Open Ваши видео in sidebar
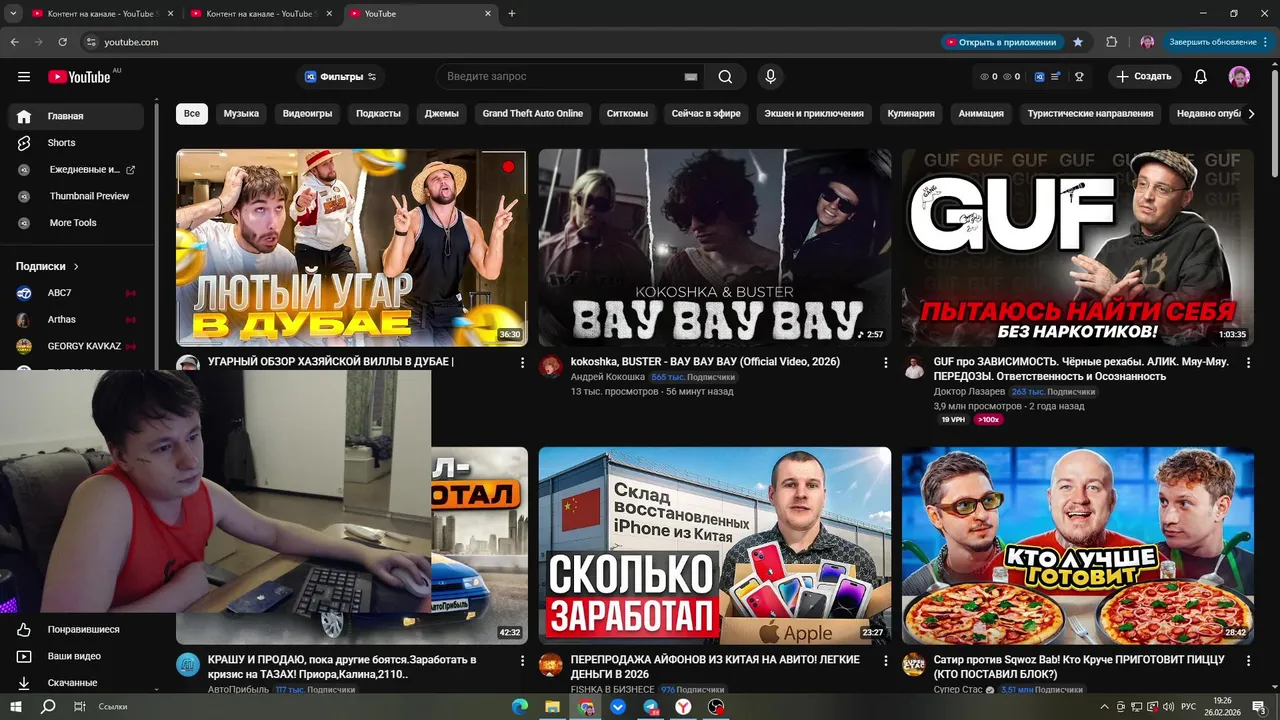 (76, 656)
